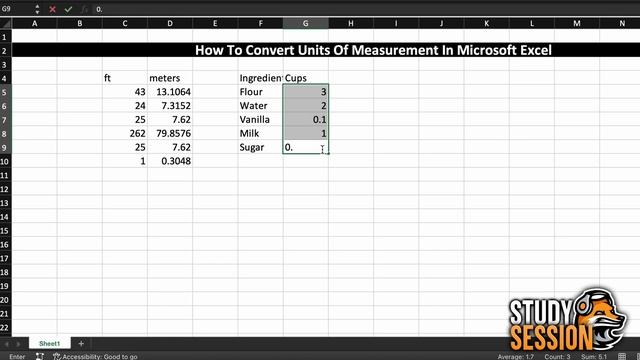The height and width of the screenshot is (360, 640).
Task: Select the 'meters' header cell
Action: click(170, 78)
